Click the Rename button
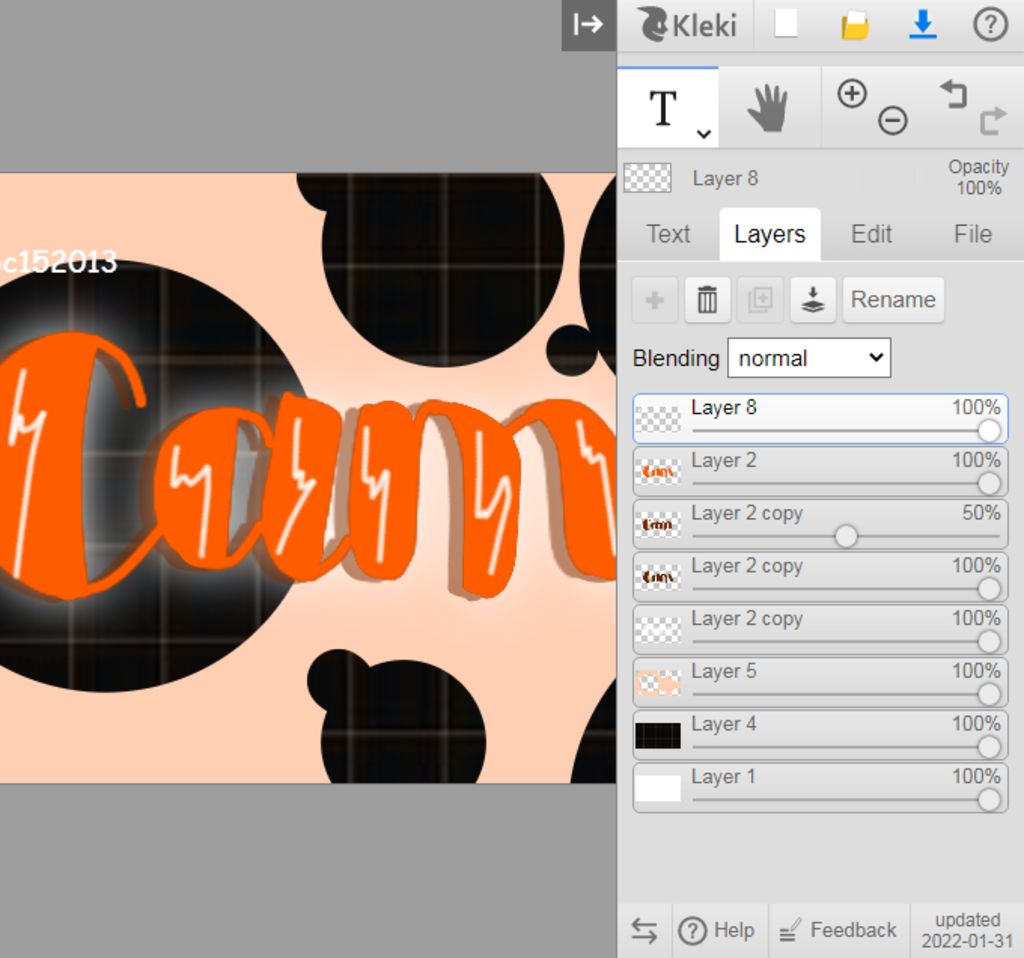 [x=893, y=300]
